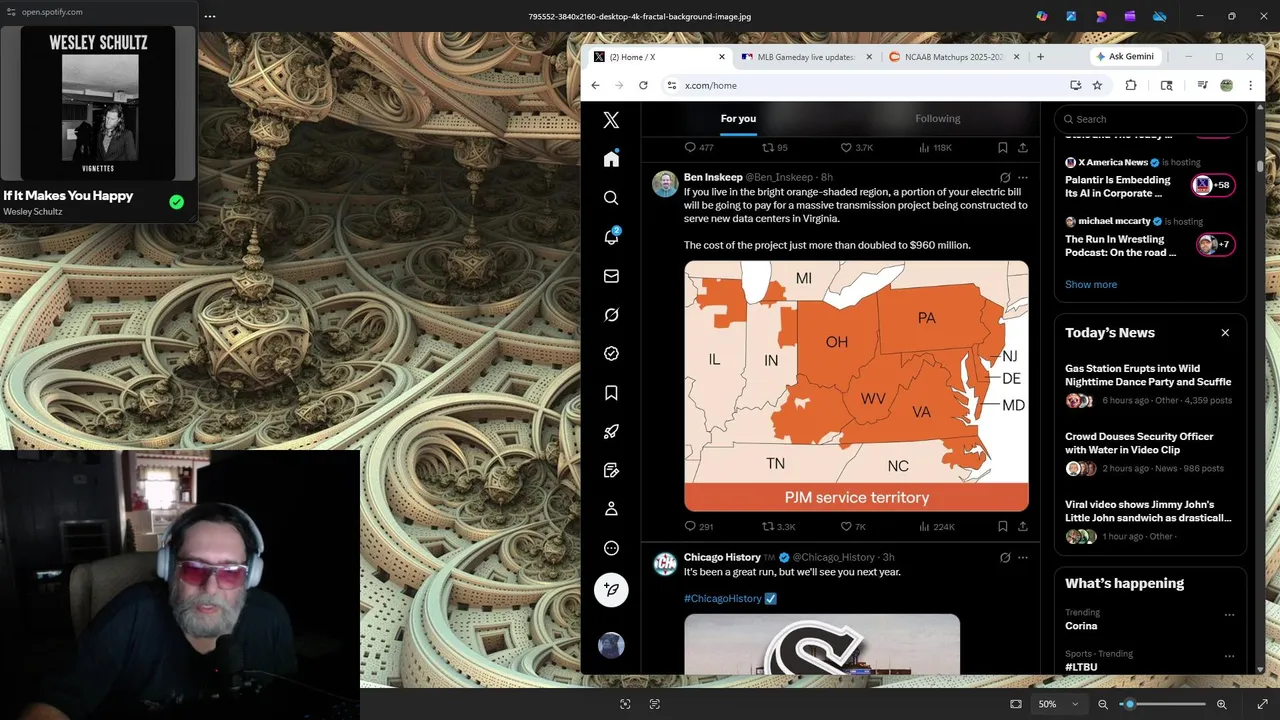Open Bookmarks icon in X sidebar
The height and width of the screenshot is (720, 1280).
click(x=611, y=393)
